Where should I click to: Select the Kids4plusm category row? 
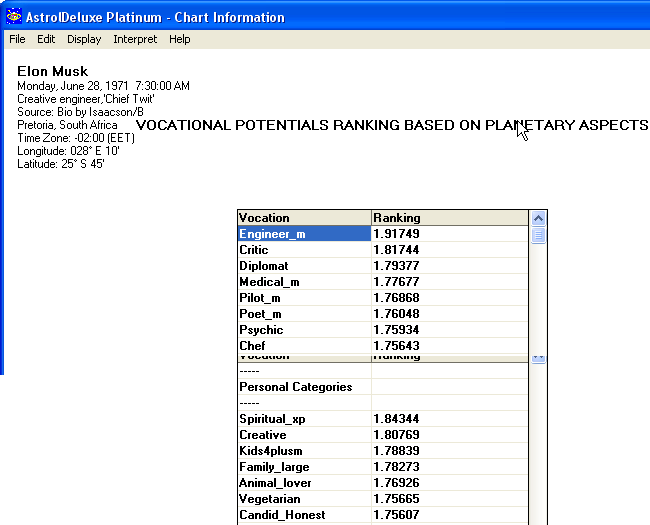point(383,451)
